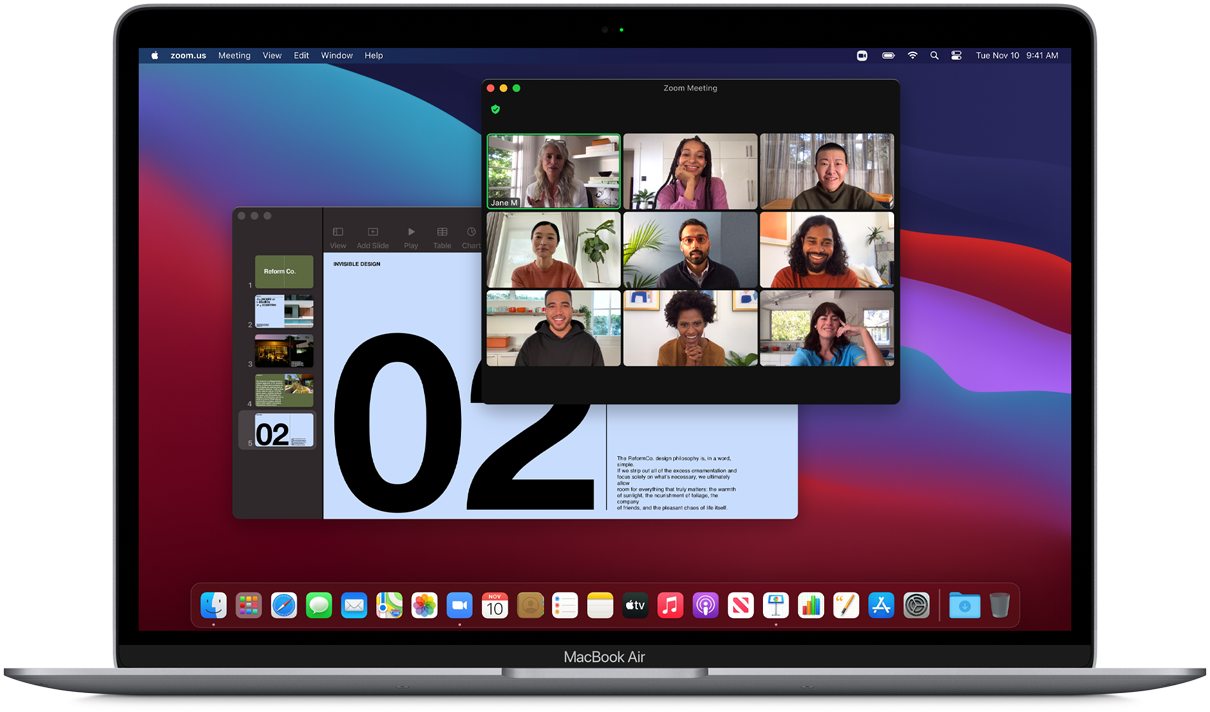Open the Numbers app from the dock
1210x712 pixels.
point(811,605)
